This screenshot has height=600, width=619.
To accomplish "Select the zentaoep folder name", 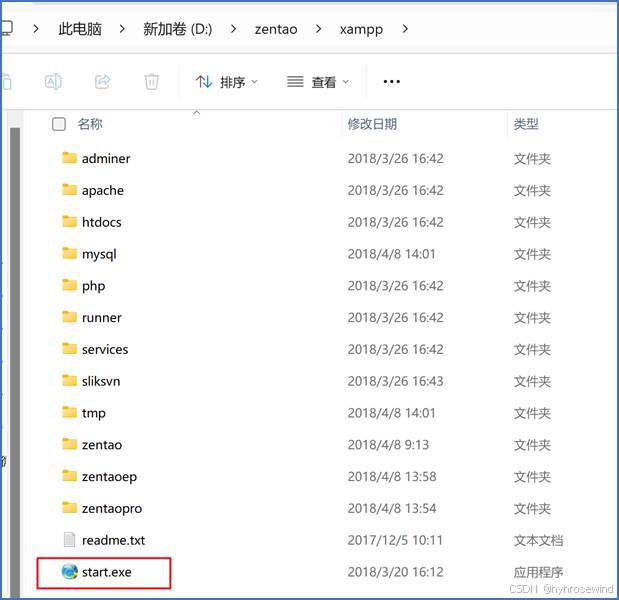I will coord(109,477).
